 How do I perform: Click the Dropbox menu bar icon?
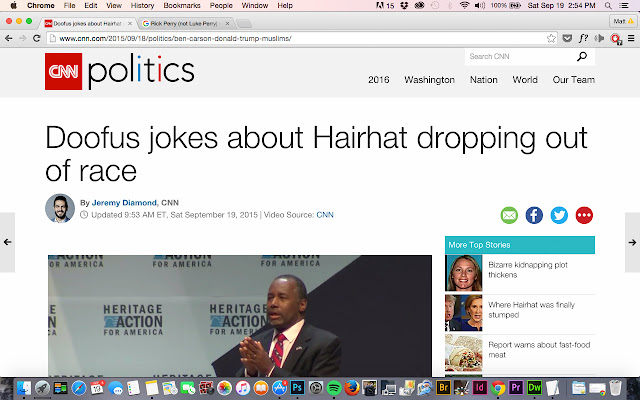[x=404, y=5]
